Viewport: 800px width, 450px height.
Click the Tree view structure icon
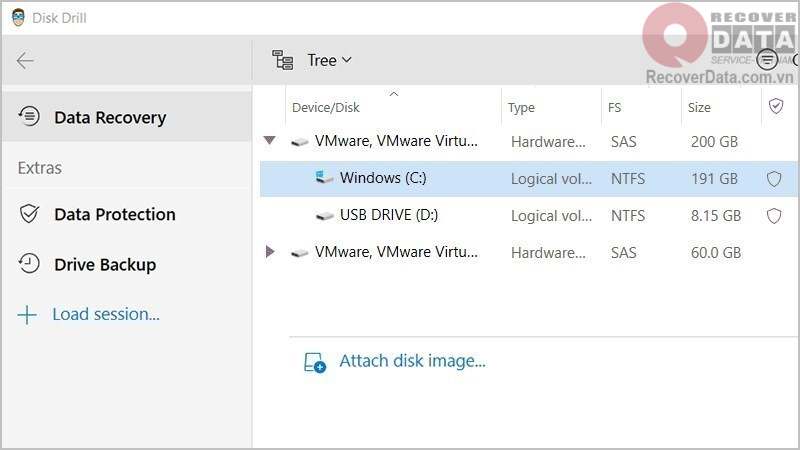(283, 60)
